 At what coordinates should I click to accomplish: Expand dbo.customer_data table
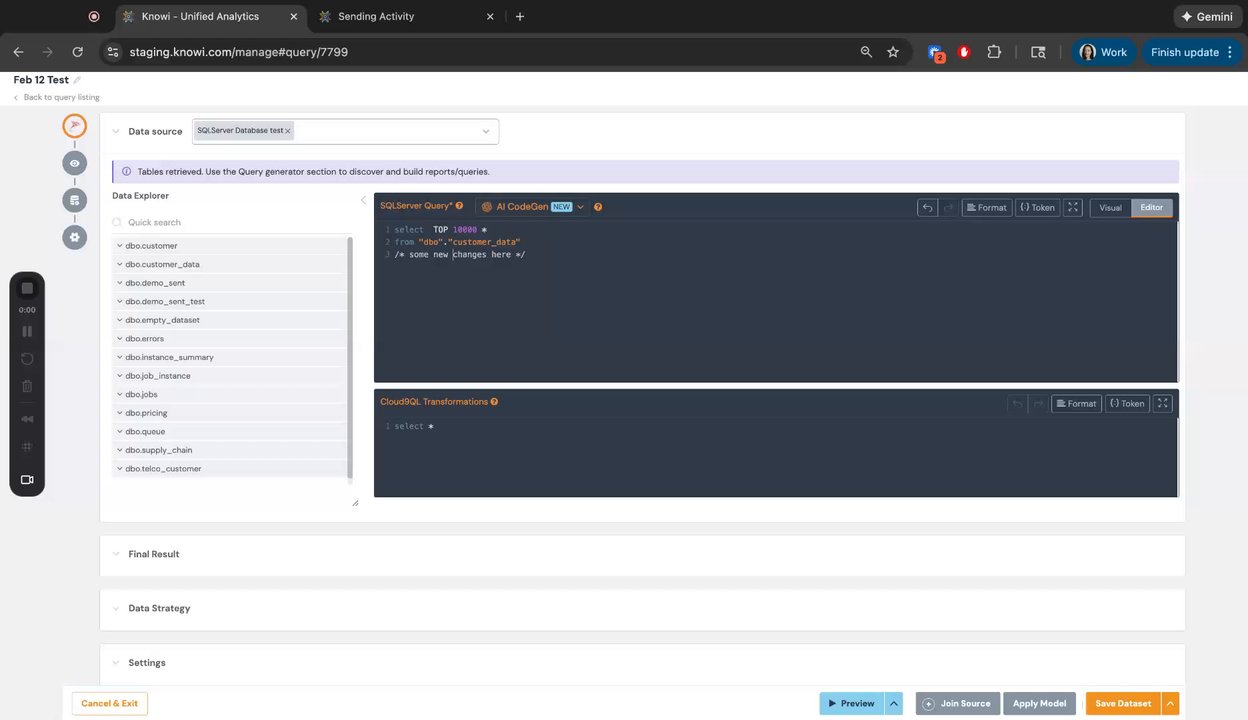(120, 264)
